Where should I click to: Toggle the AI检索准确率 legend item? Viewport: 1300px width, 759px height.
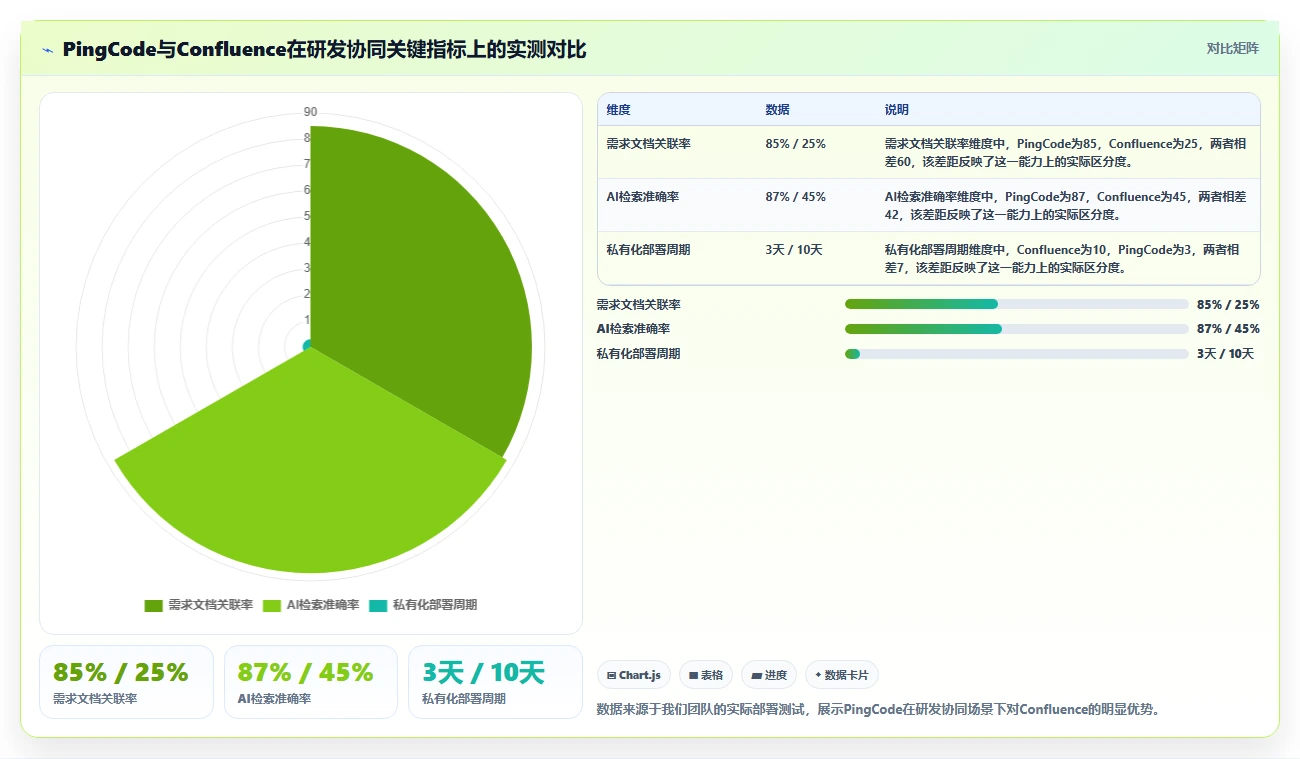click(311, 605)
